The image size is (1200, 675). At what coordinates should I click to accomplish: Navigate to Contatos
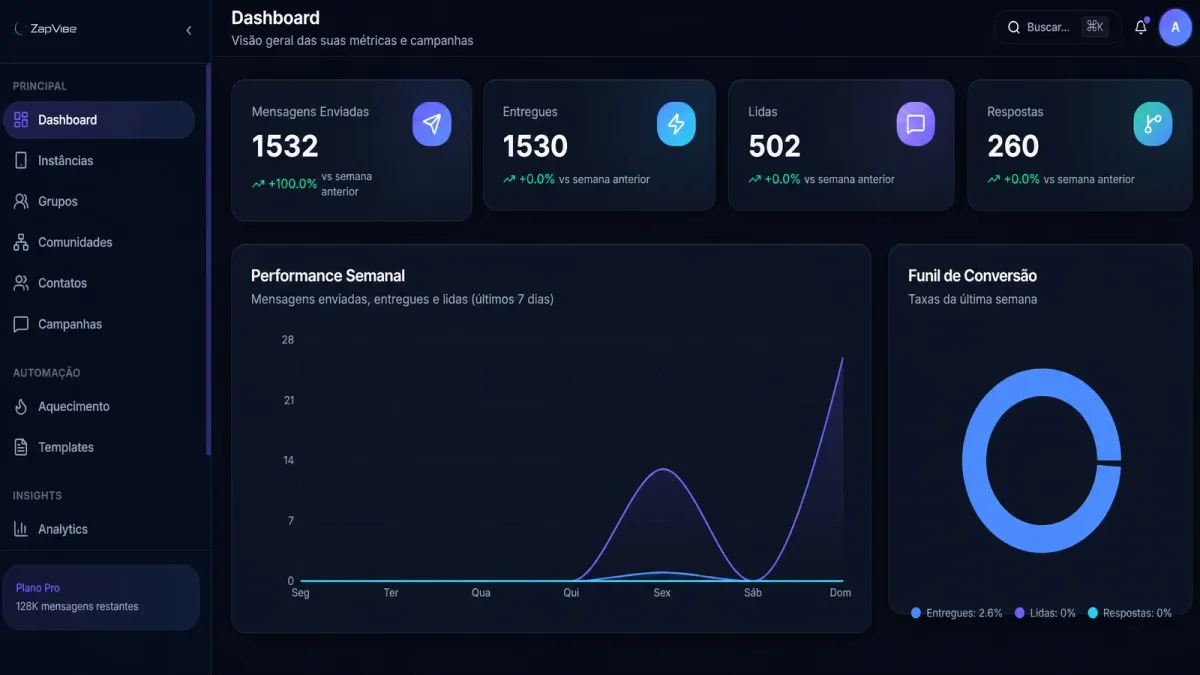click(x=99, y=284)
